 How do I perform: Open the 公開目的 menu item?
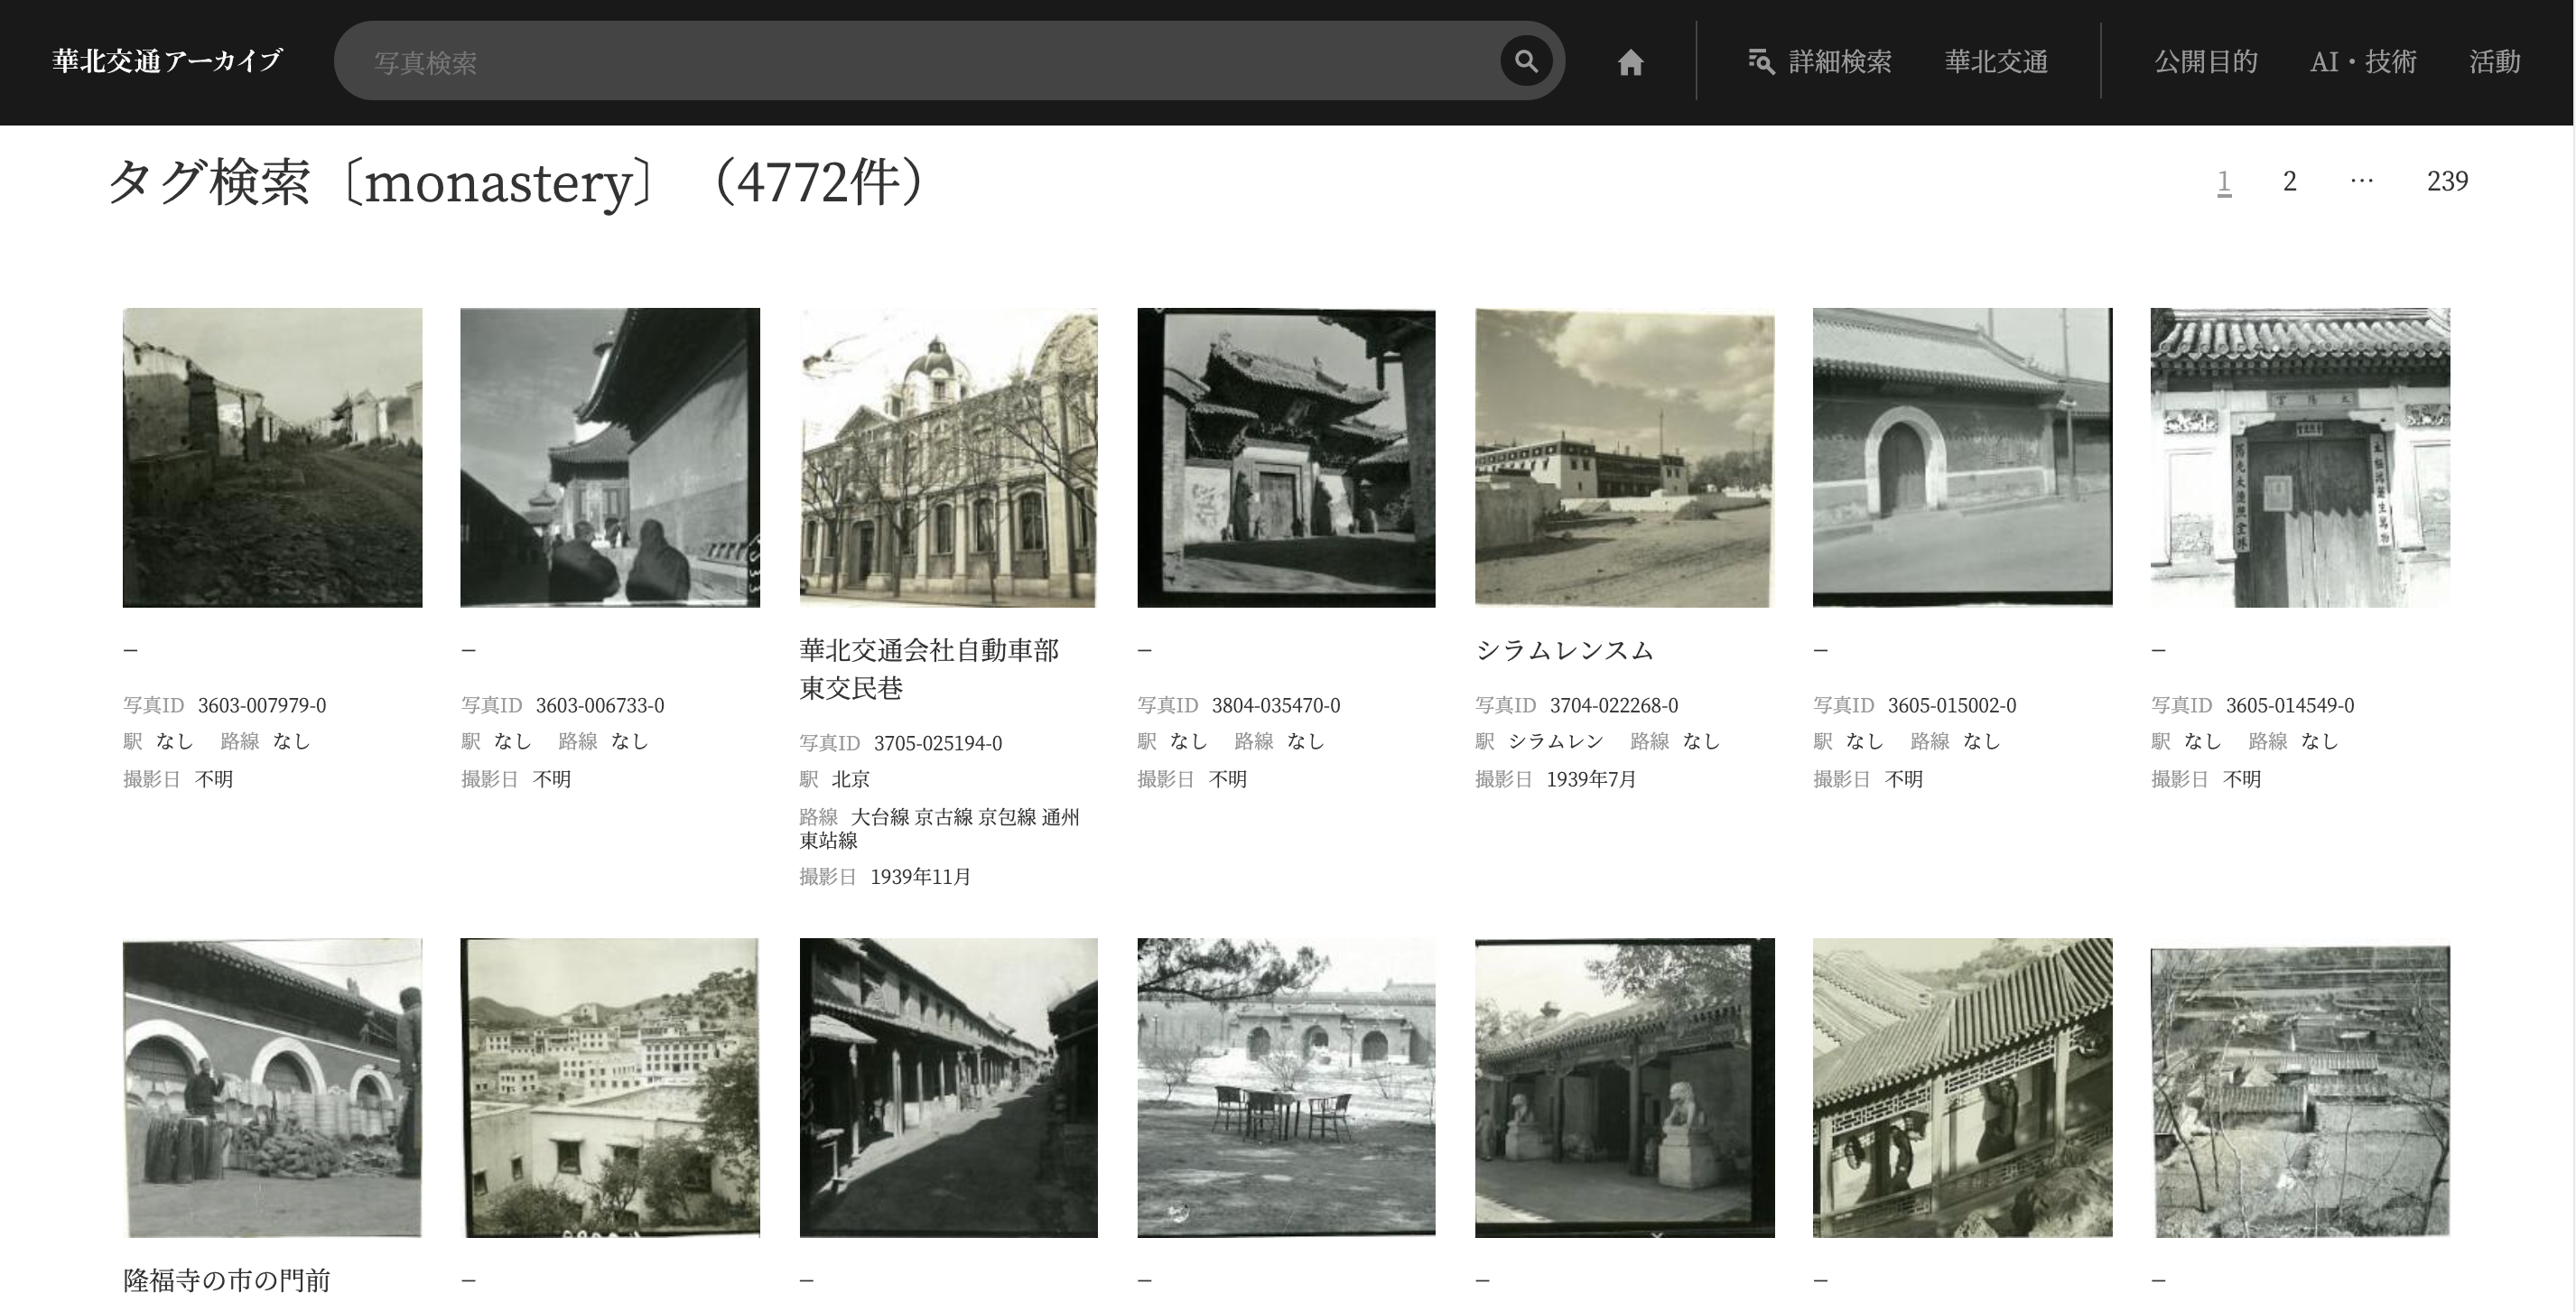[x=2205, y=62]
